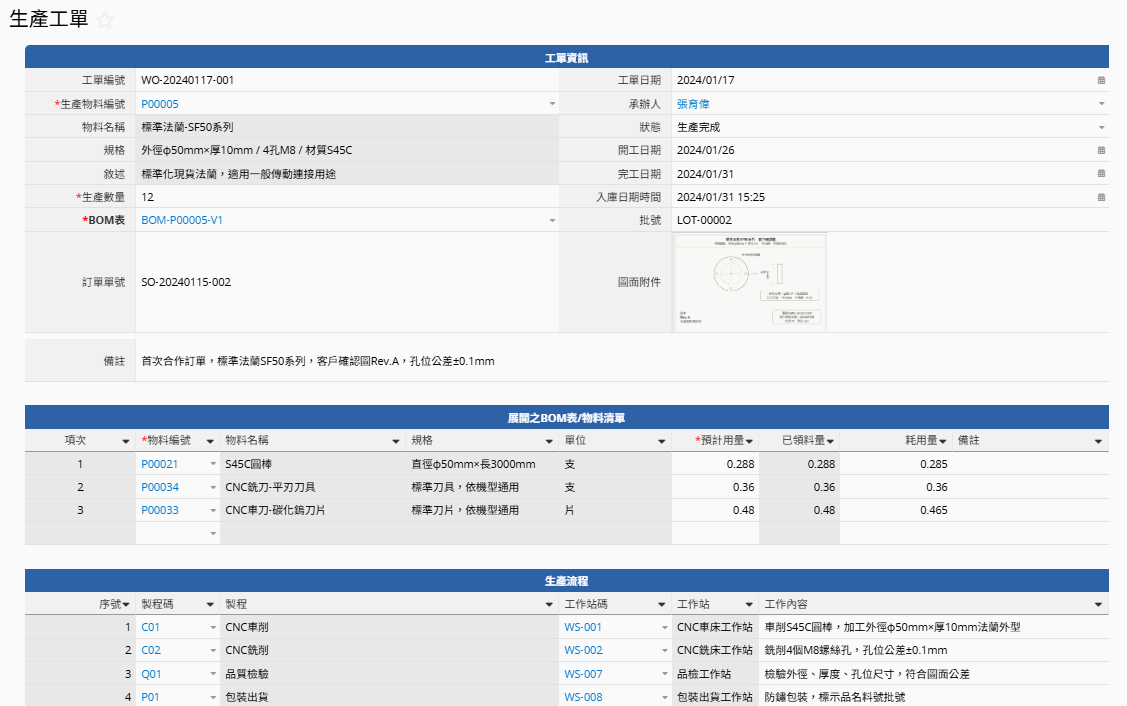Open the 狀態 dropdown showing 生產完成
The image size is (1127, 706).
coord(1101,127)
